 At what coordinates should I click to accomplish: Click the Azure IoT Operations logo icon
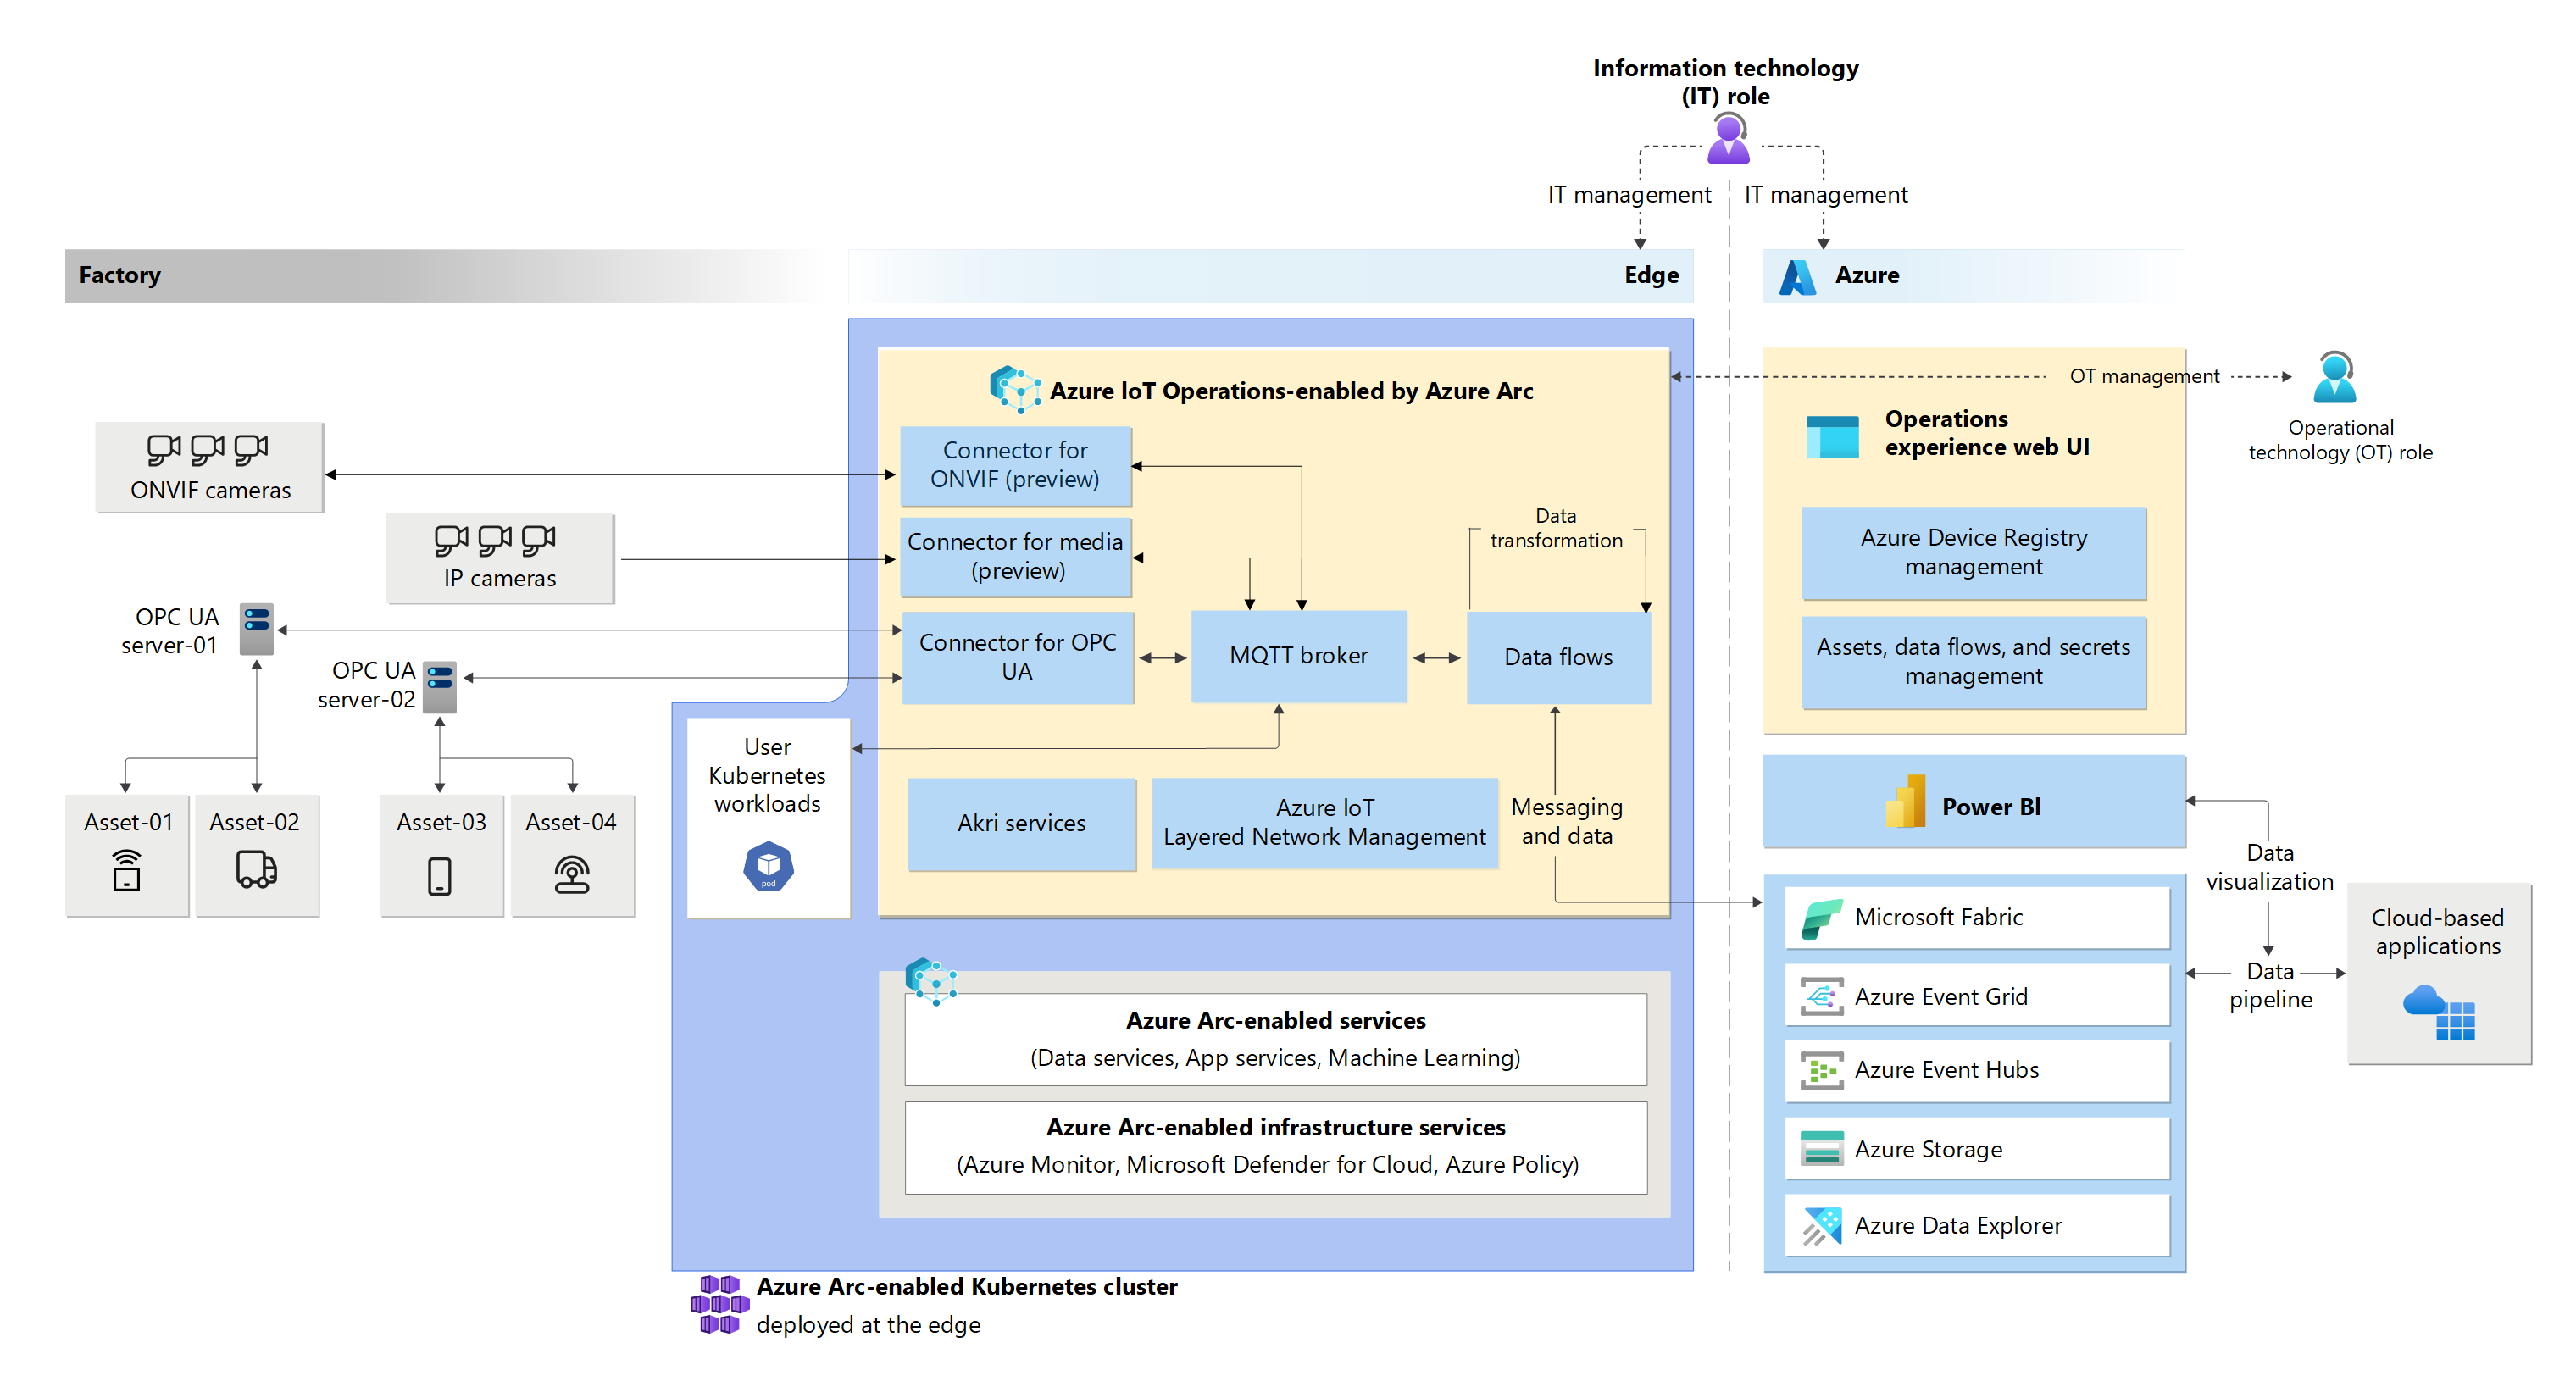(x=1014, y=389)
